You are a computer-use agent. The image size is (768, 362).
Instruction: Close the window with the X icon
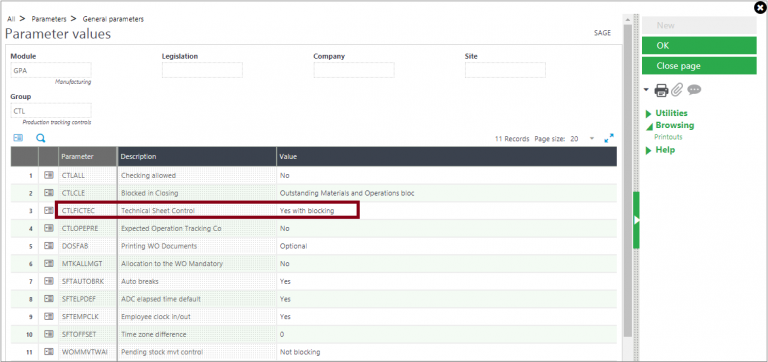[x=759, y=7]
